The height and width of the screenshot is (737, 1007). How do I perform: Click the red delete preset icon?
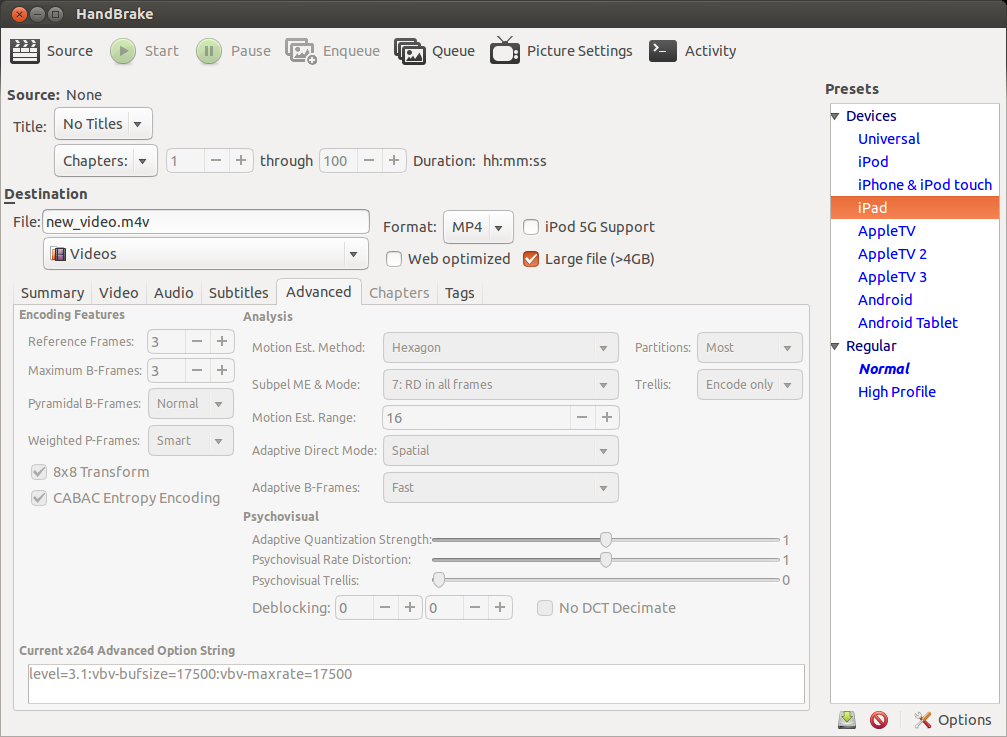[879, 720]
